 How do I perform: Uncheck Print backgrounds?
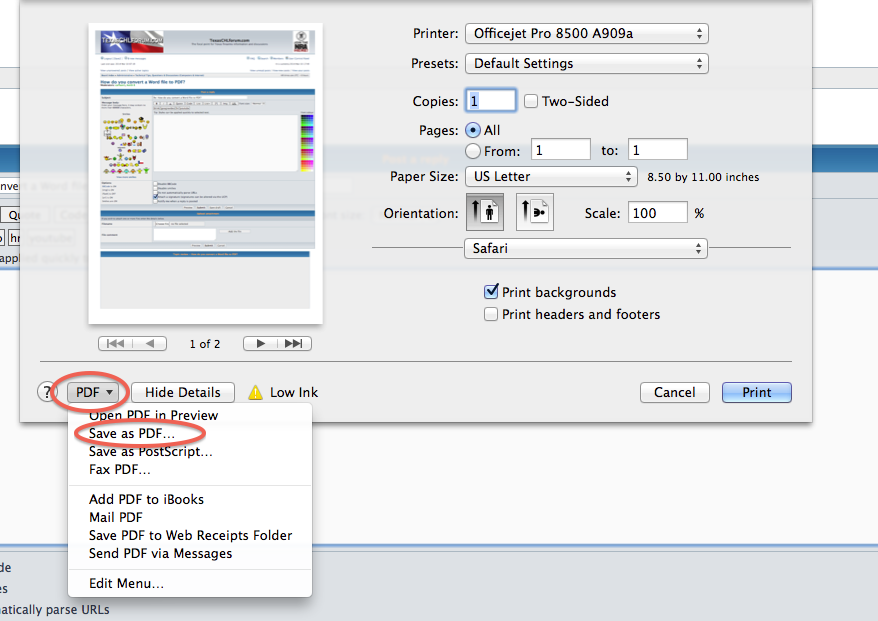pos(491,292)
